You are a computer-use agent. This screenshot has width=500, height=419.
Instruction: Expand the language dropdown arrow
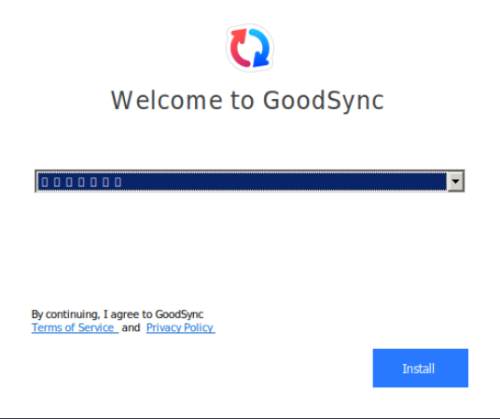pos(455,181)
